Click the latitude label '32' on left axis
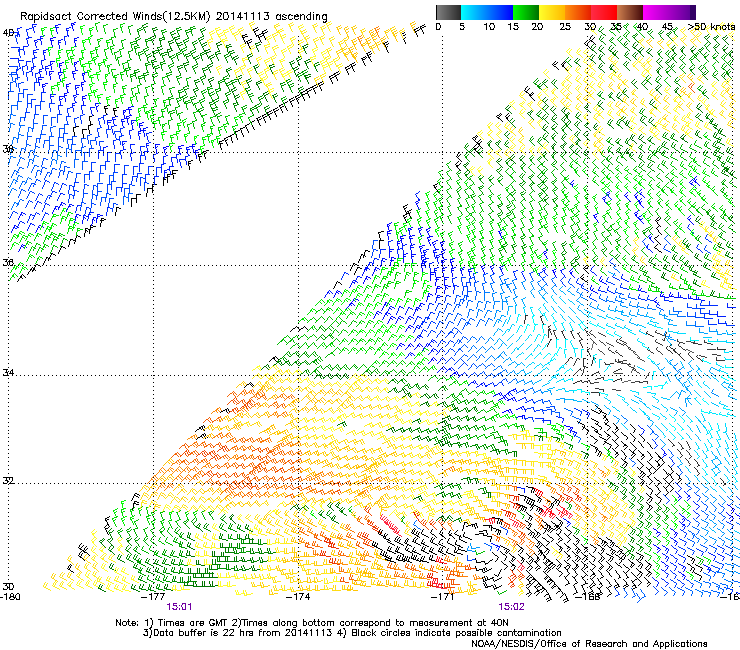The image size is (740, 650). coord(8,481)
